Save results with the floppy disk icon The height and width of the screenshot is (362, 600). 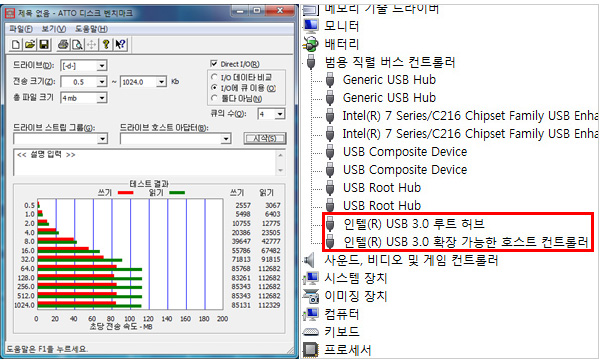pos(44,45)
